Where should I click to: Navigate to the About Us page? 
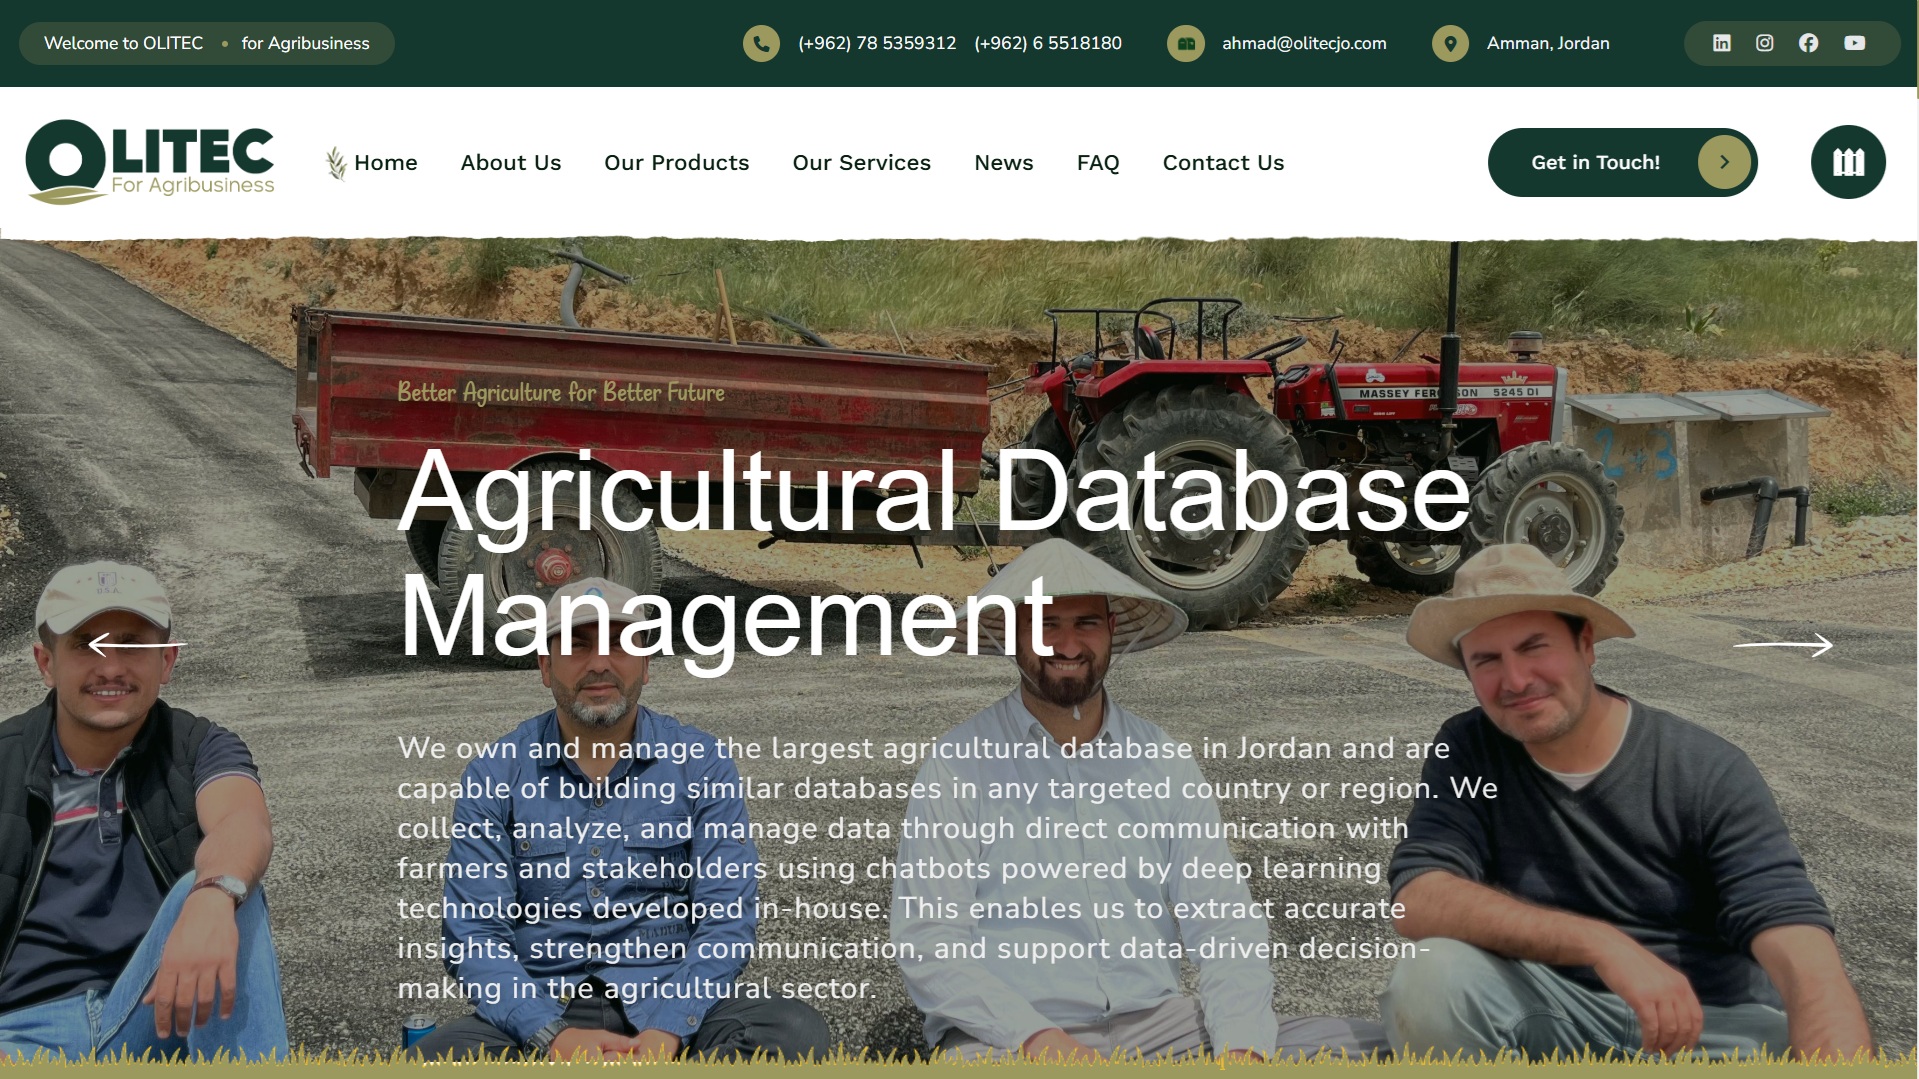pyautogui.click(x=510, y=162)
